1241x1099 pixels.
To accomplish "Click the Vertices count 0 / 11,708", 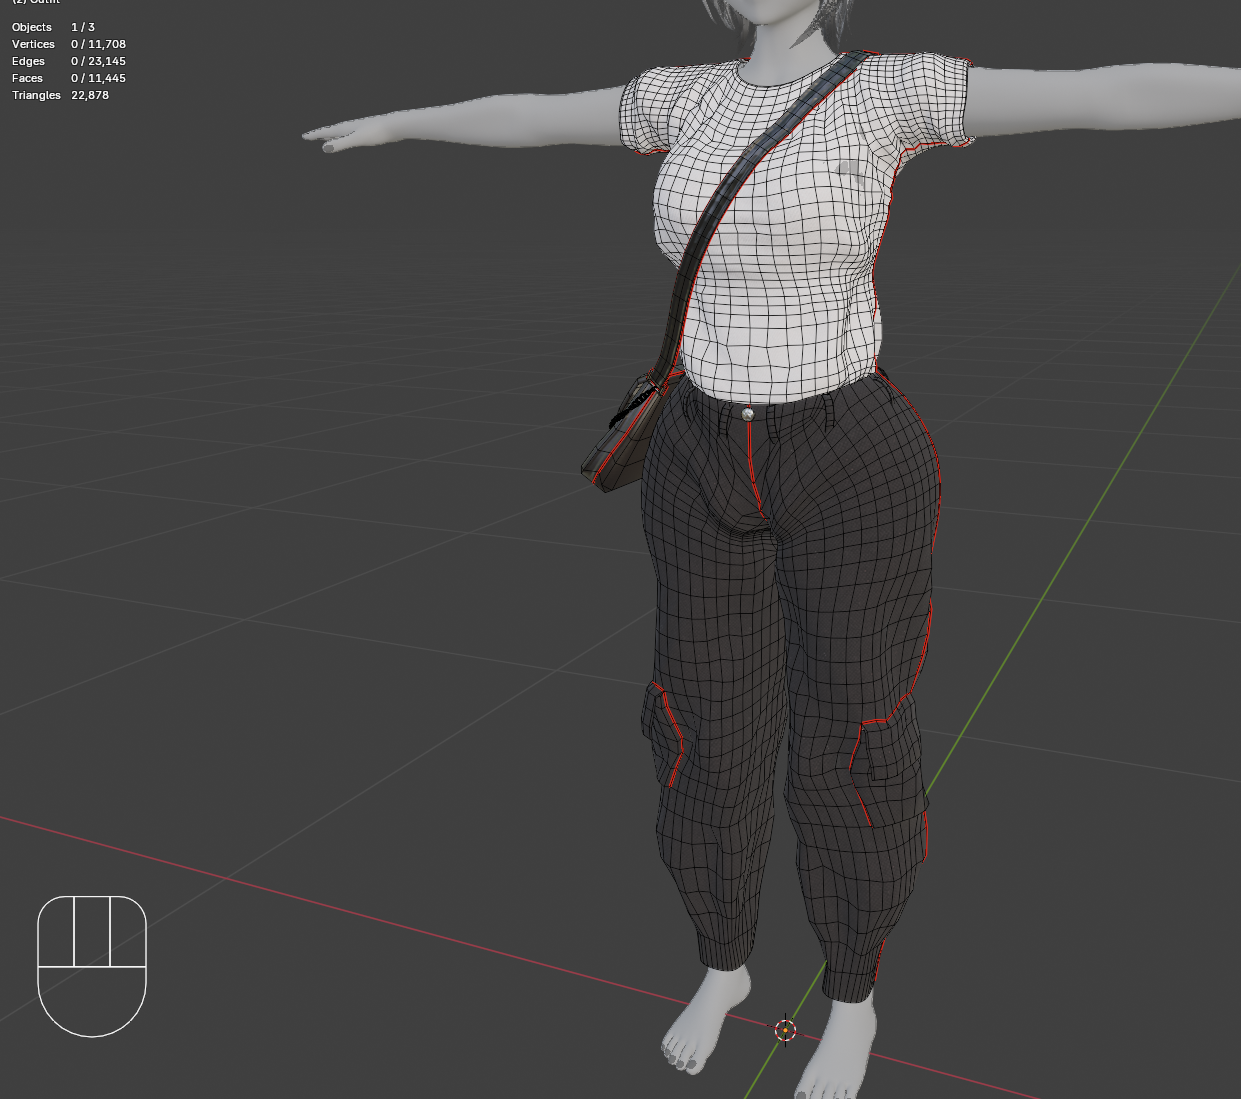I will click(98, 44).
